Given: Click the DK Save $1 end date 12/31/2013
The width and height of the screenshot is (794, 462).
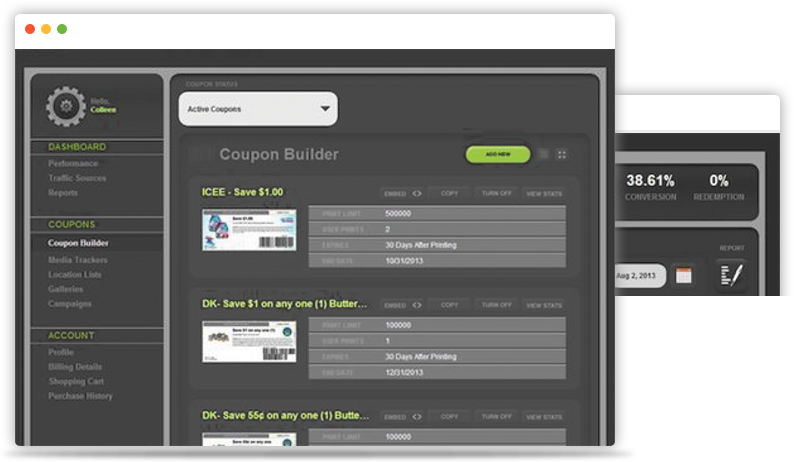Looking at the screenshot, I should coord(404,372).
